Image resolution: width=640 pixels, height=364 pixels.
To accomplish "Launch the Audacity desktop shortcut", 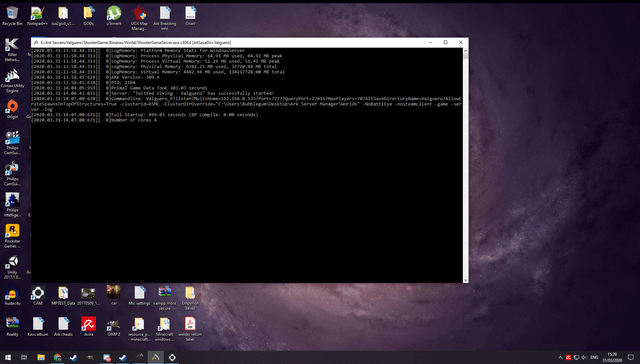I will tap(12, 297).
